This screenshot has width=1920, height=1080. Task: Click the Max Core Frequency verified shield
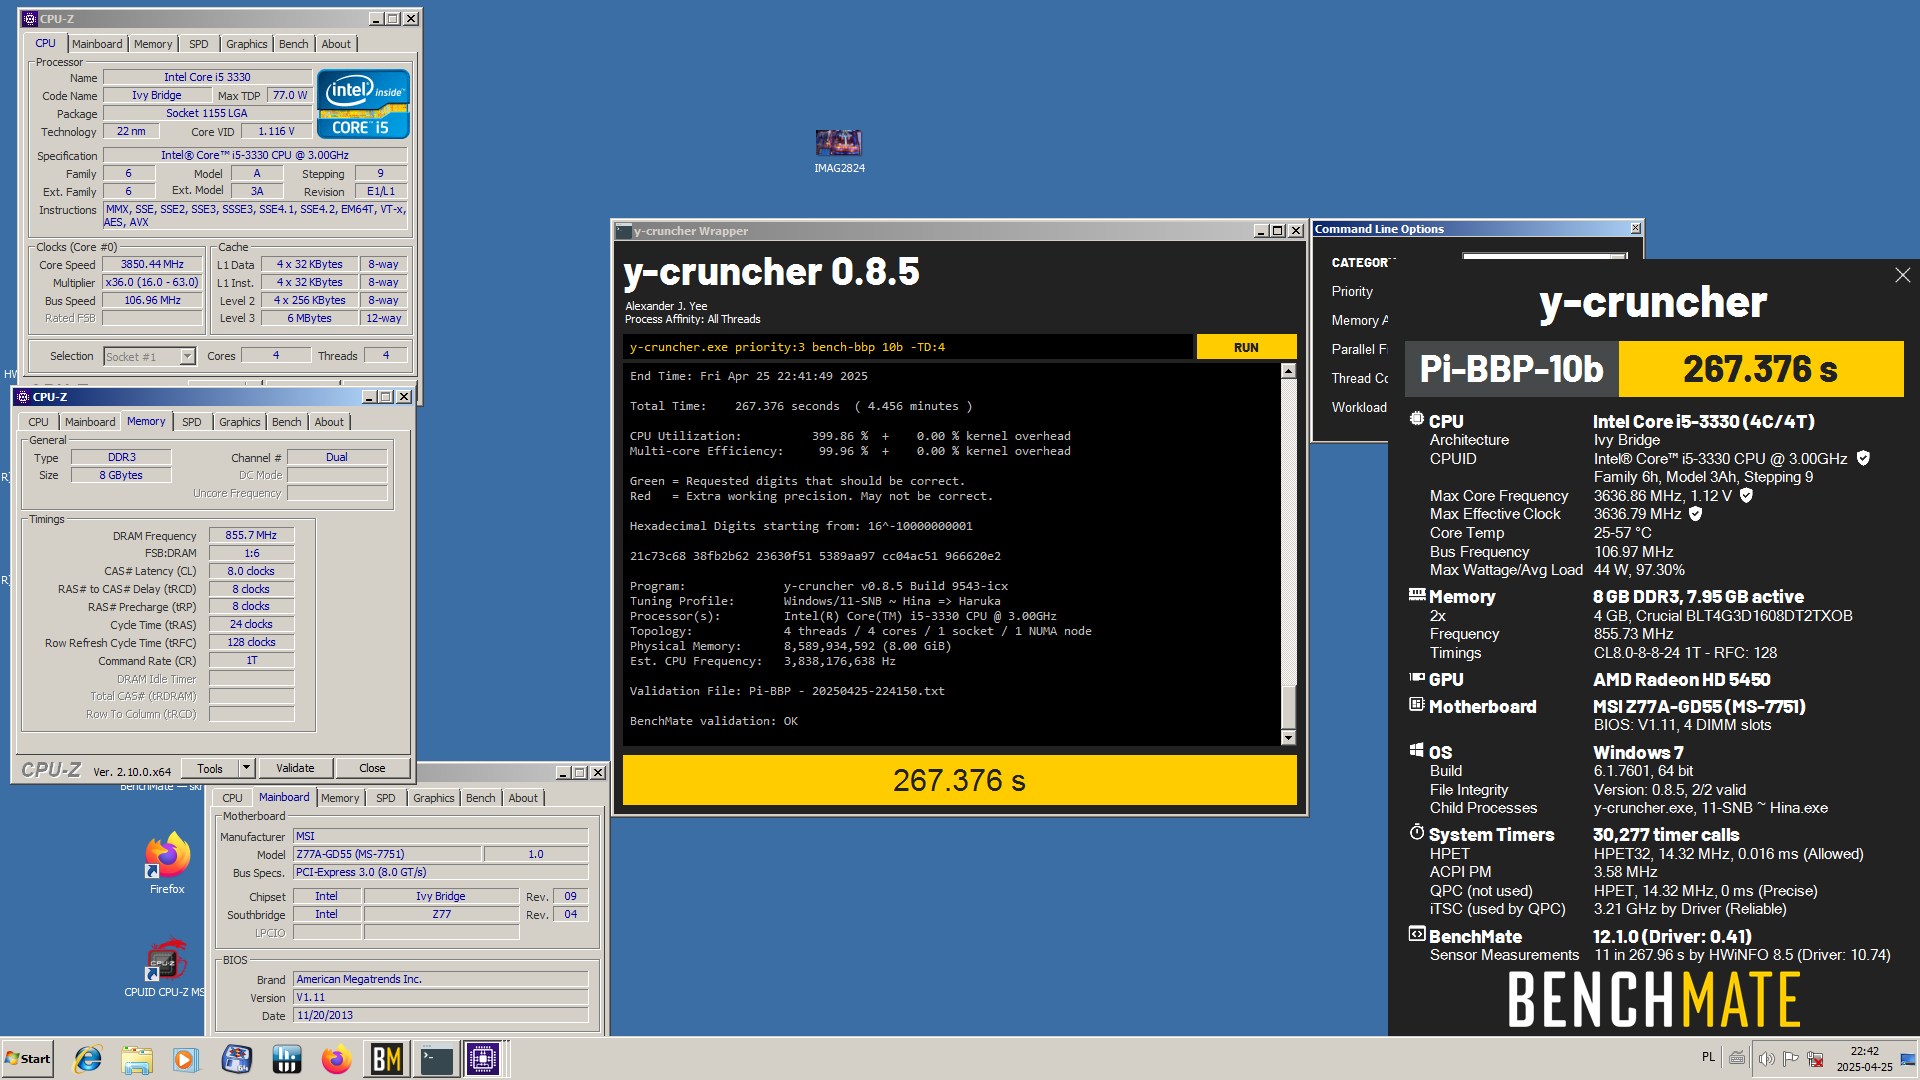click(x=1746, y=495)
